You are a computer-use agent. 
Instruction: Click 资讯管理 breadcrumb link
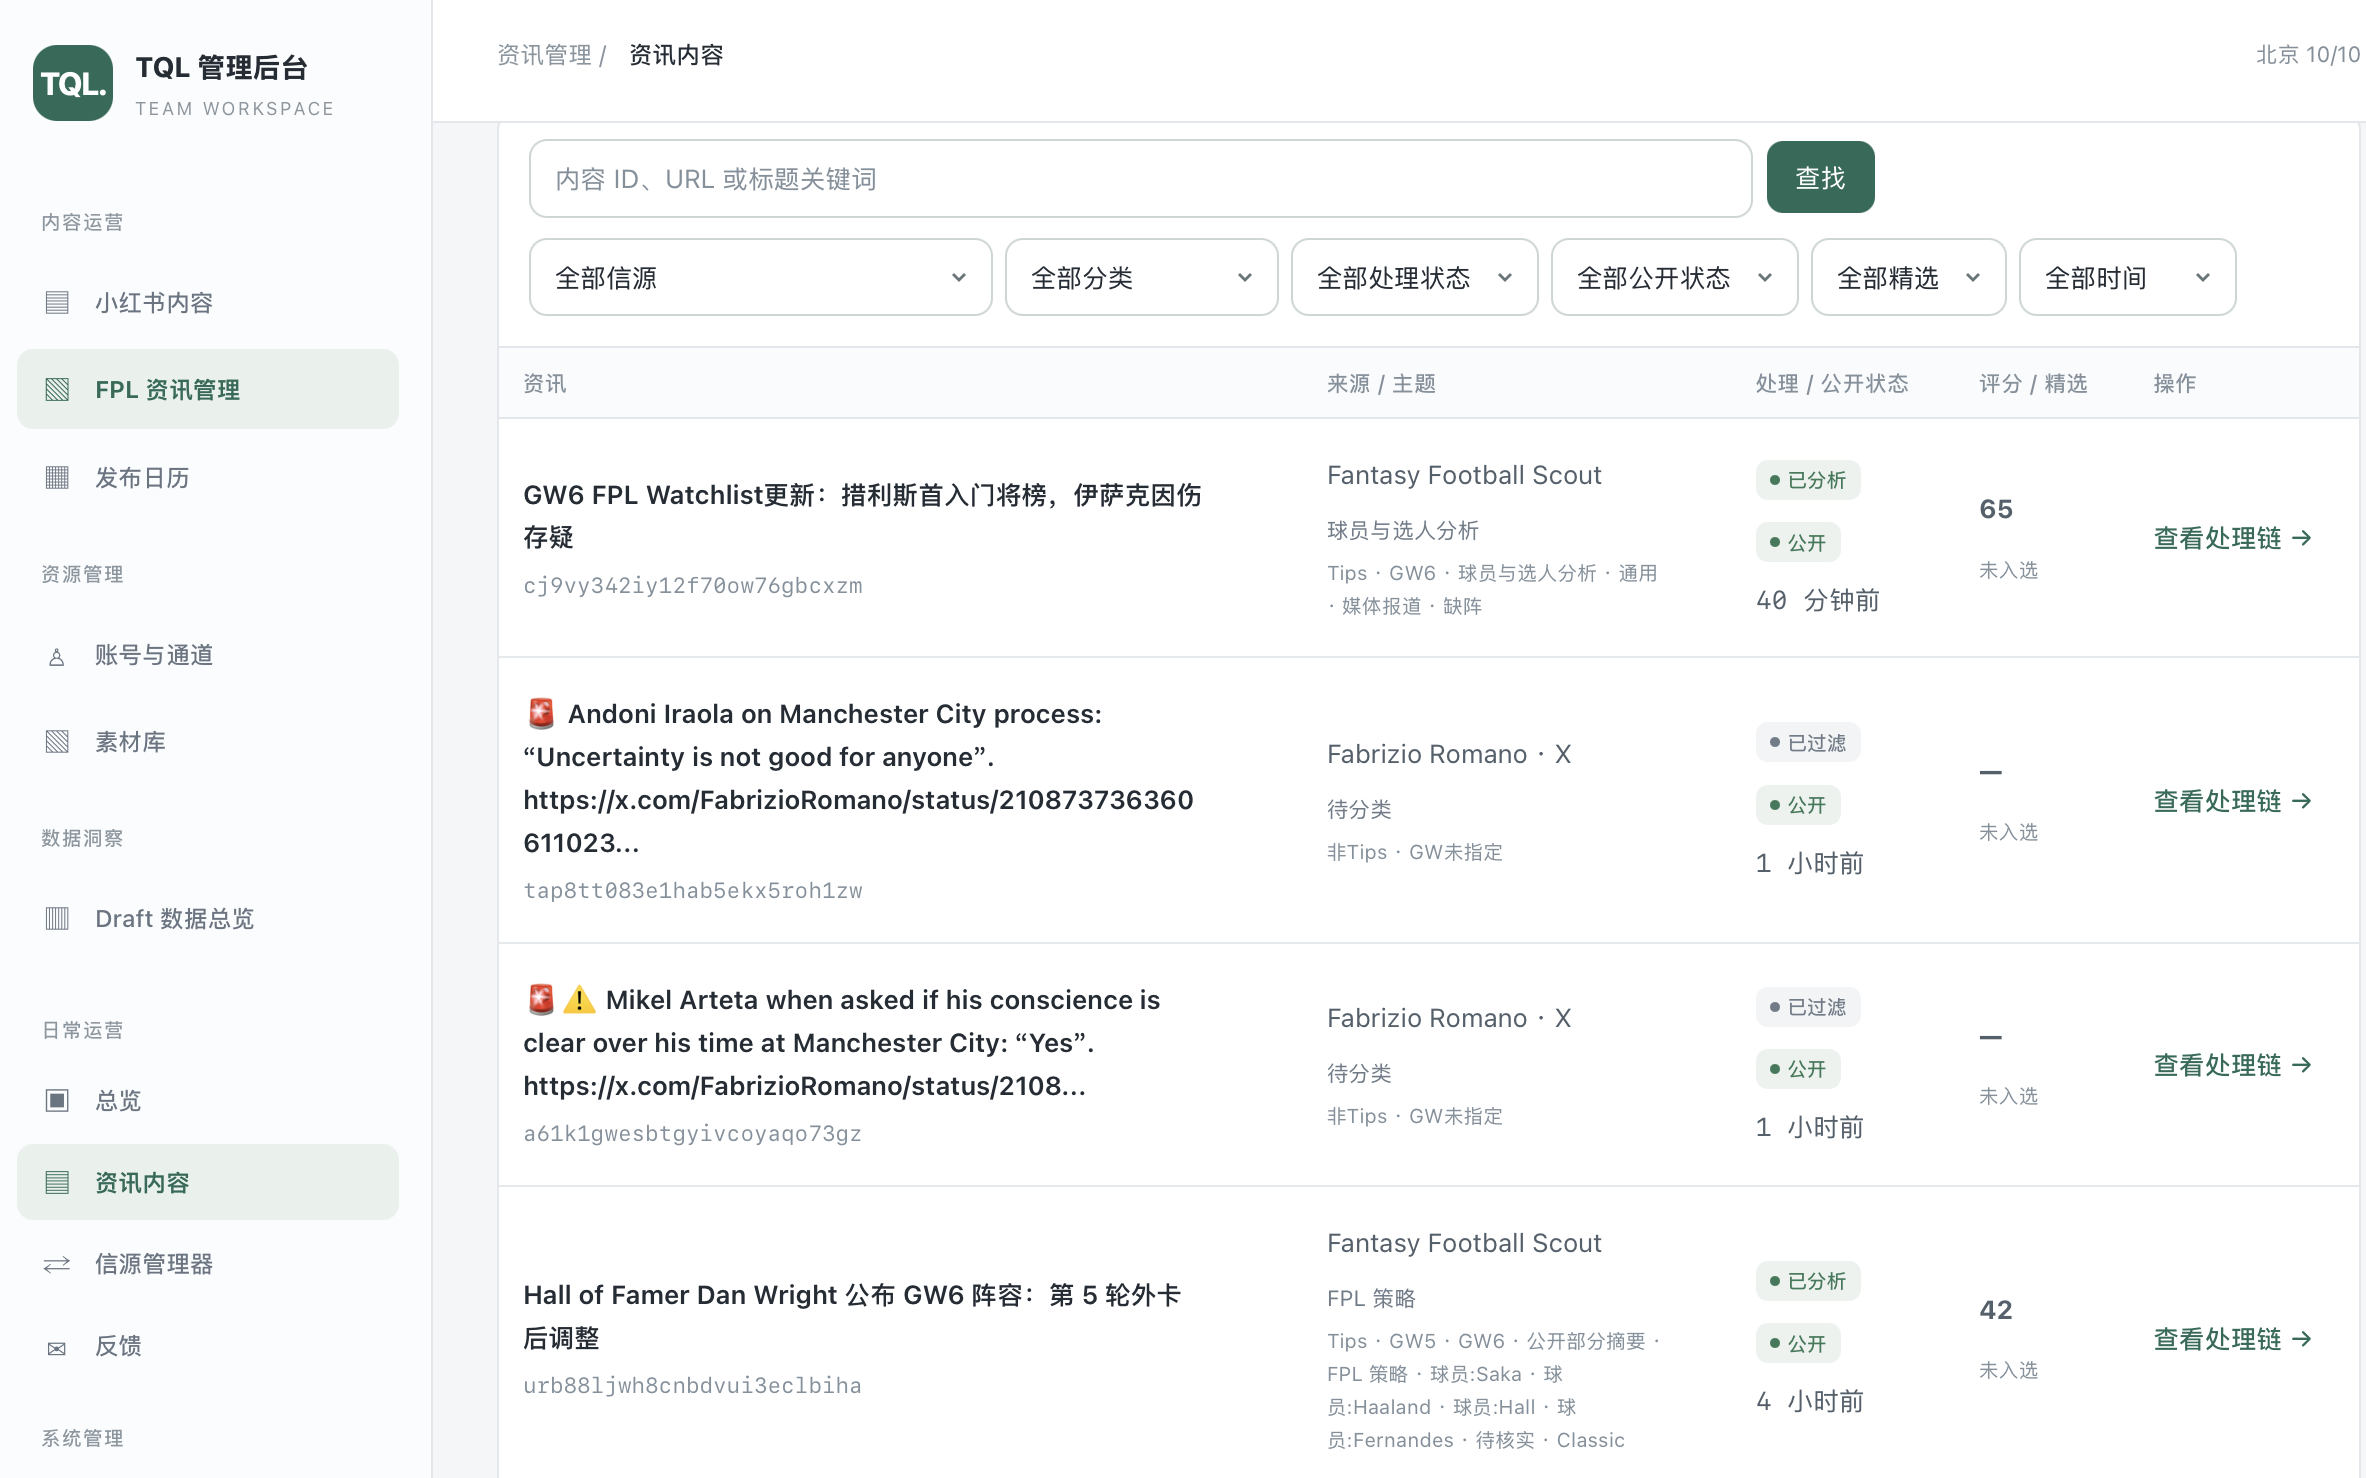pyautogui.click(x=544, y=55)
